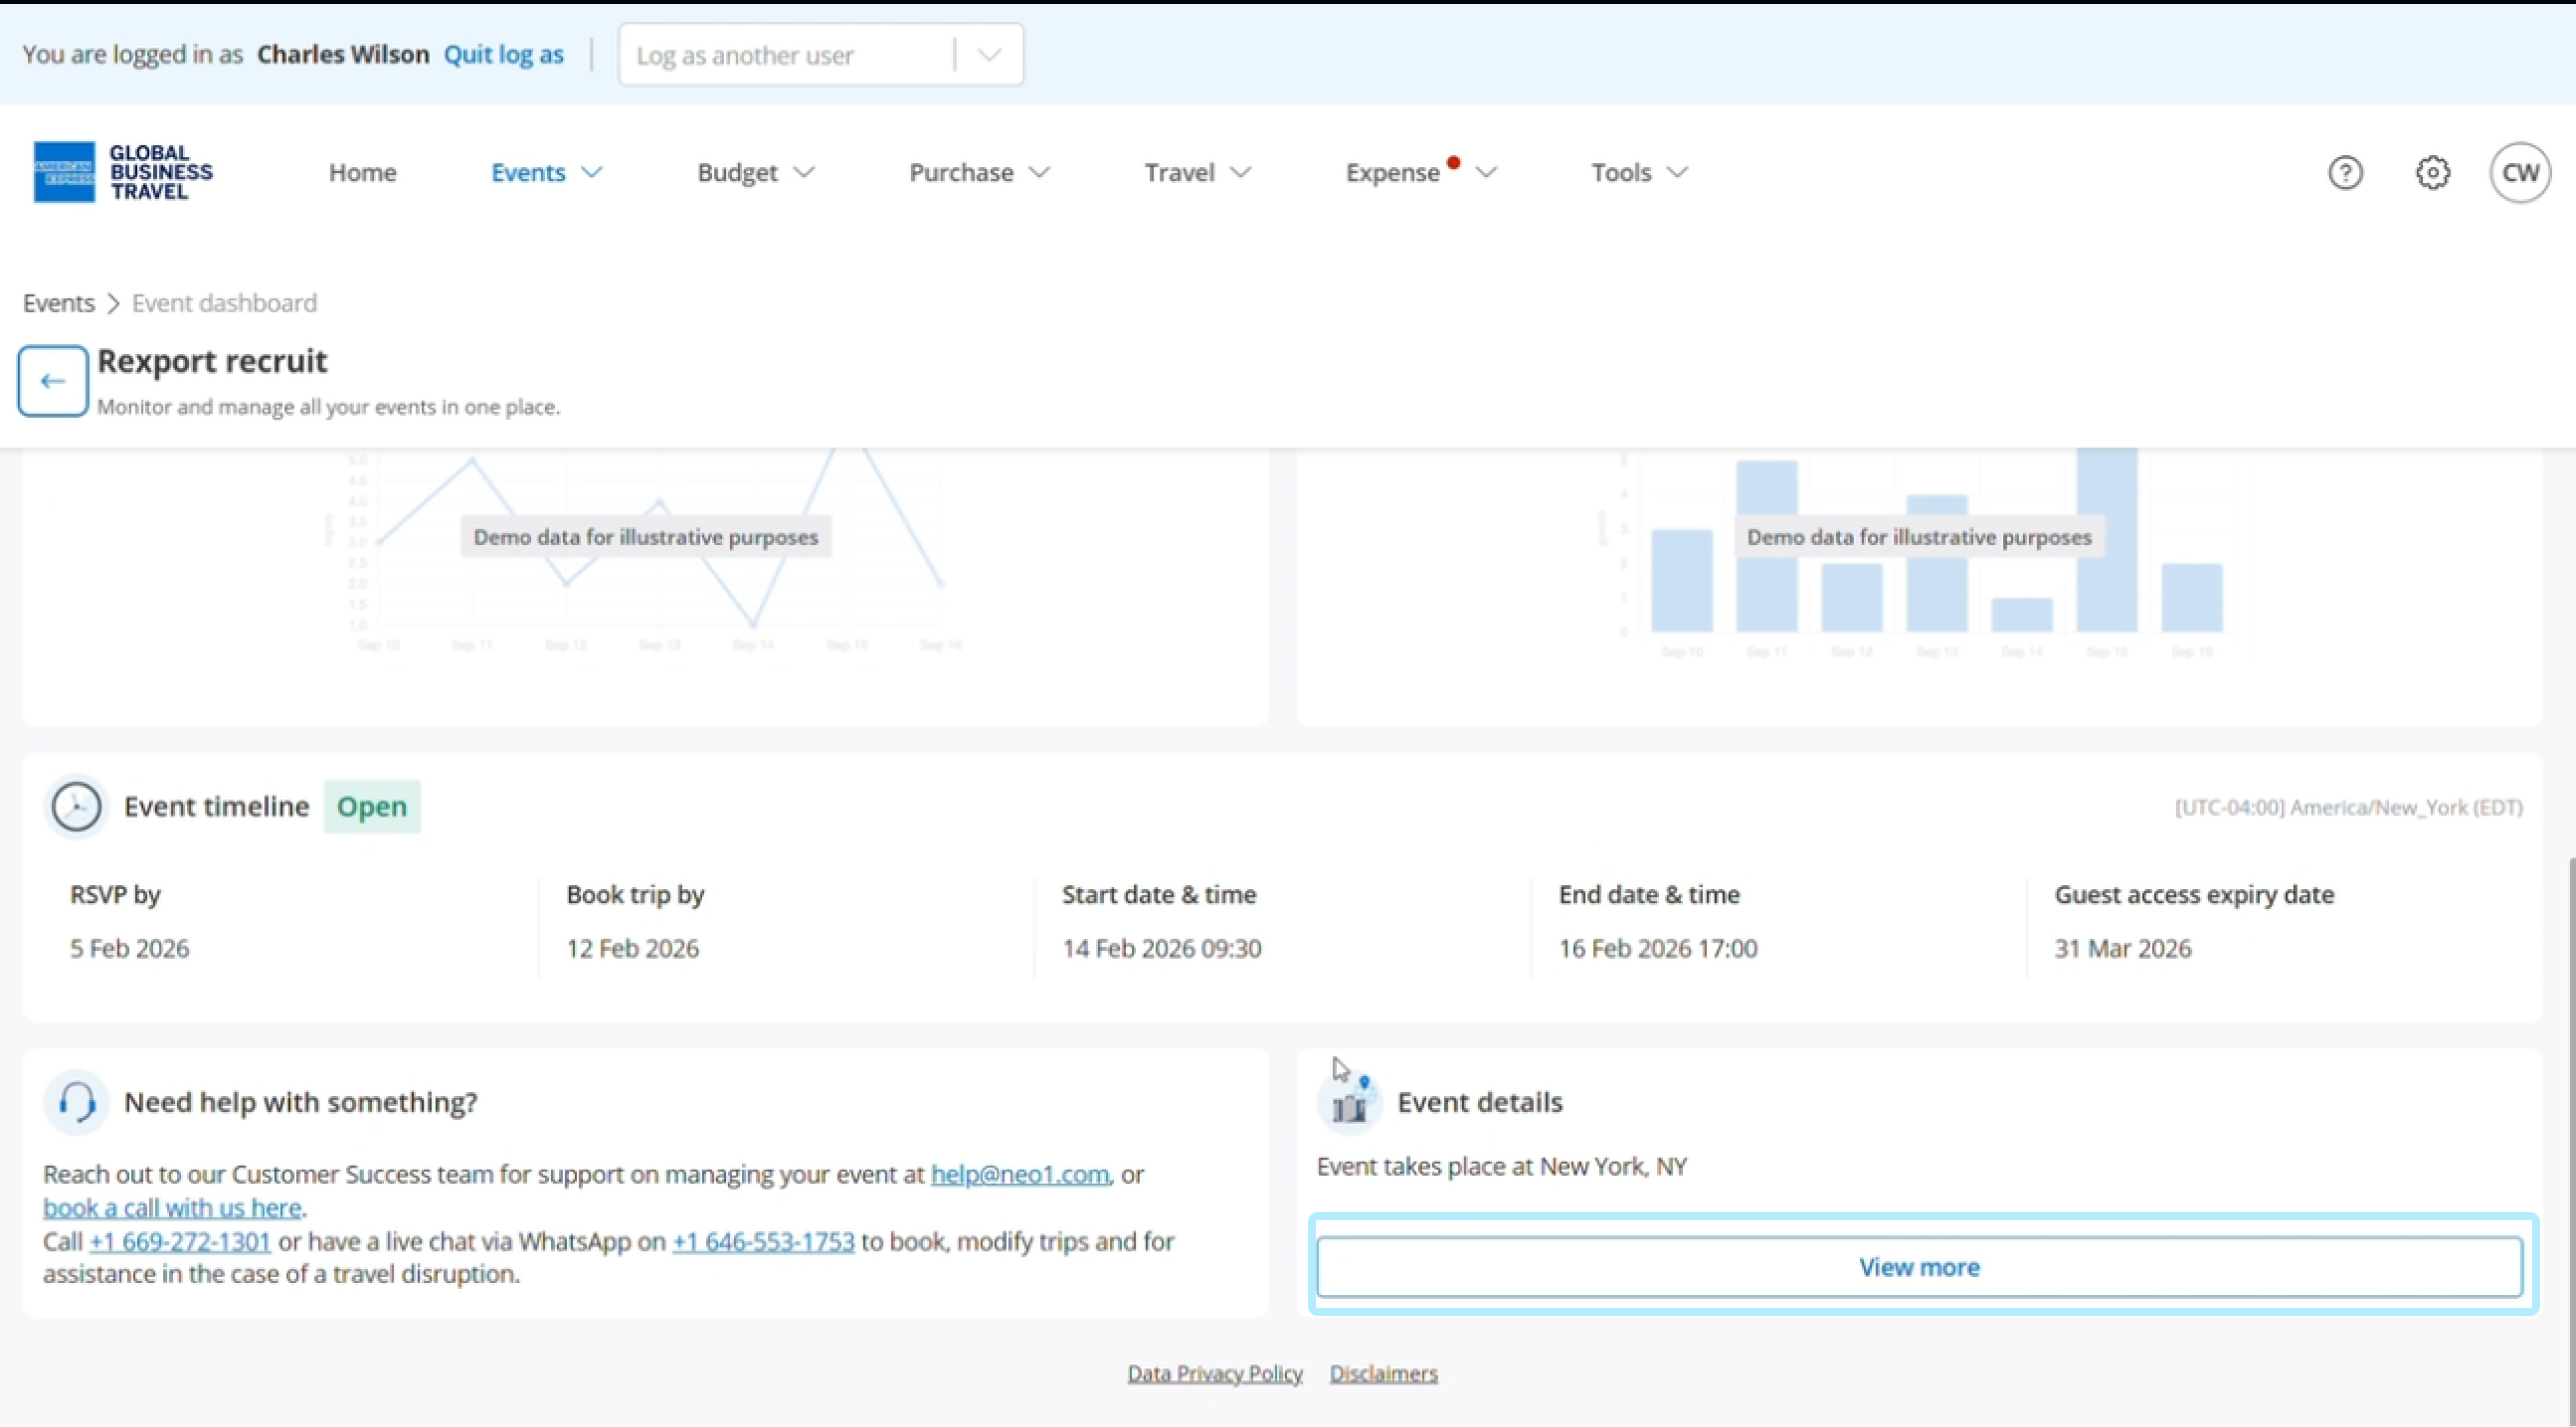Screen dimensions: 2576x1427
Task: Open the Expense menu with red notification
Action: (x=1420, y=173)
